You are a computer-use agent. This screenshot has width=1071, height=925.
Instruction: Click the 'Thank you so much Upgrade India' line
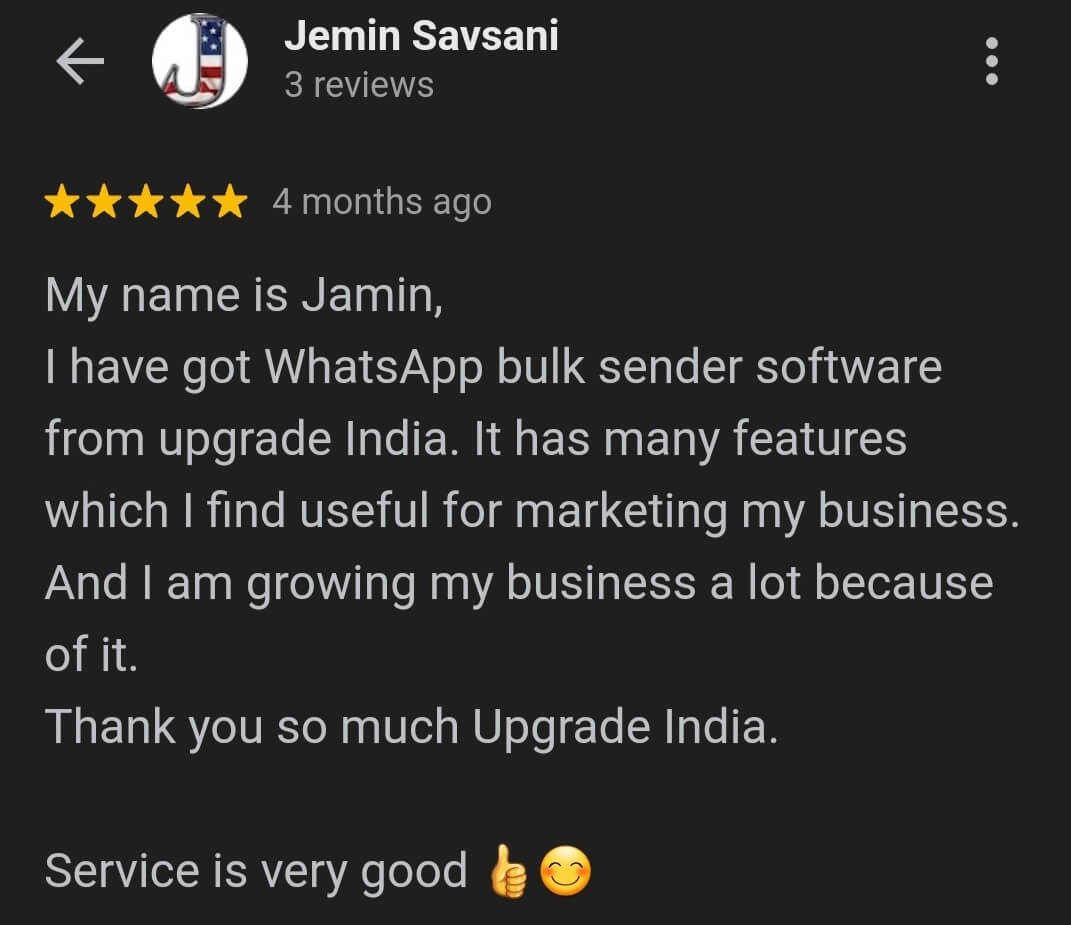tap(412, 727)
